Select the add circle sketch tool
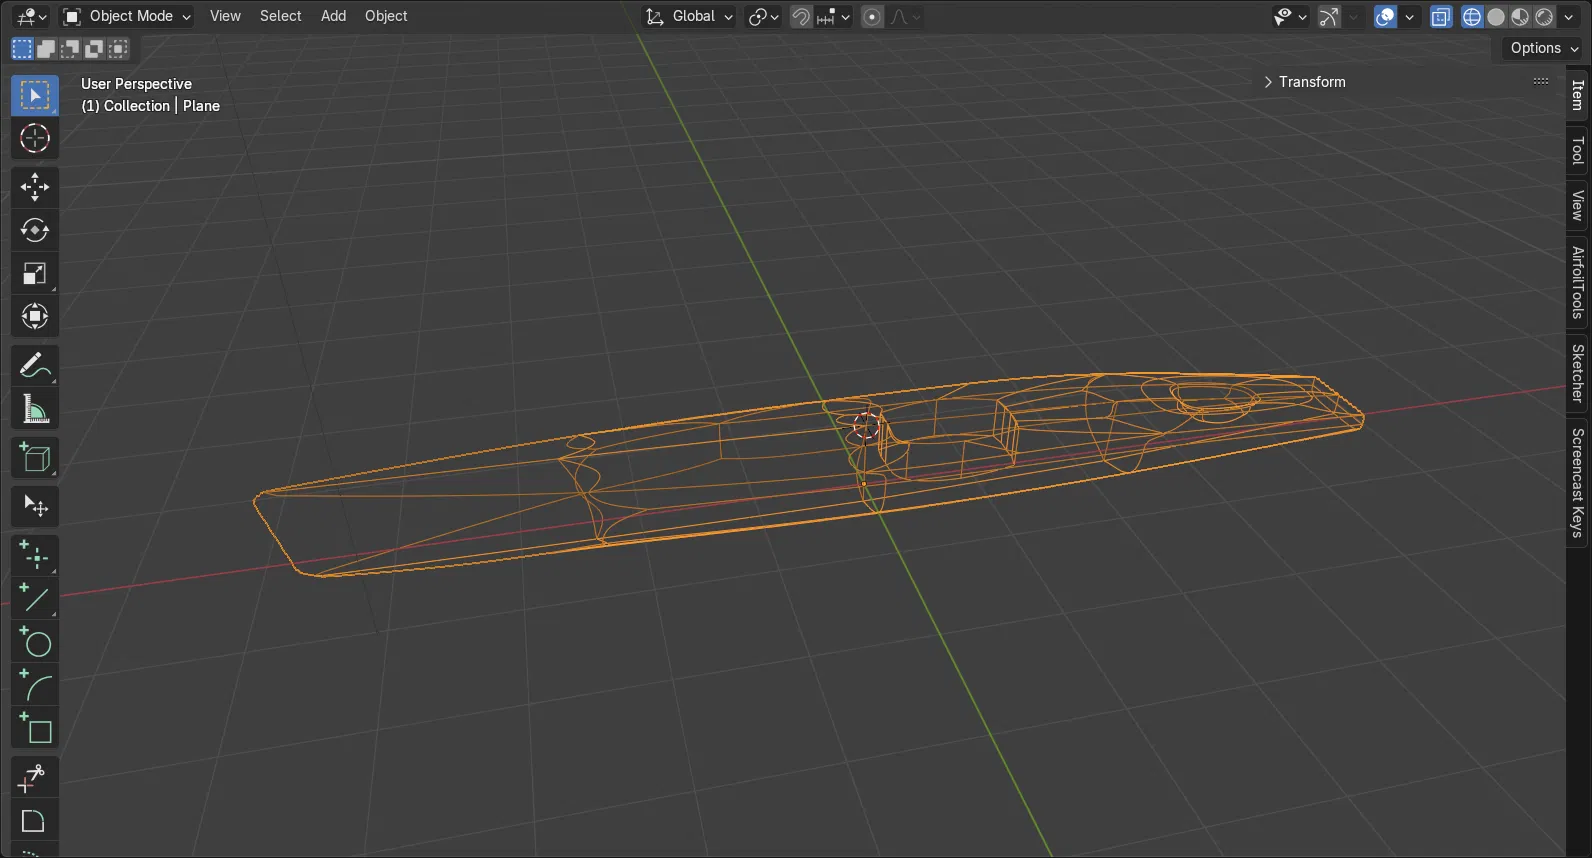This screenshot has width=1592, height=858. (35, 642)
